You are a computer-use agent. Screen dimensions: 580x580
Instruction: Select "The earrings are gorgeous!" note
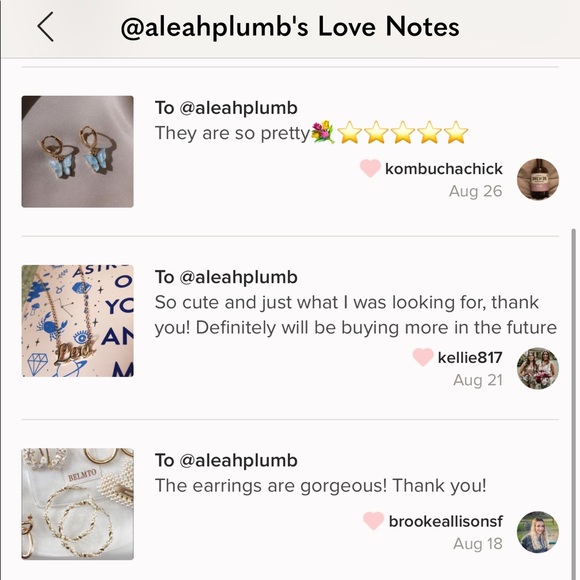click(x=320, y=486)
